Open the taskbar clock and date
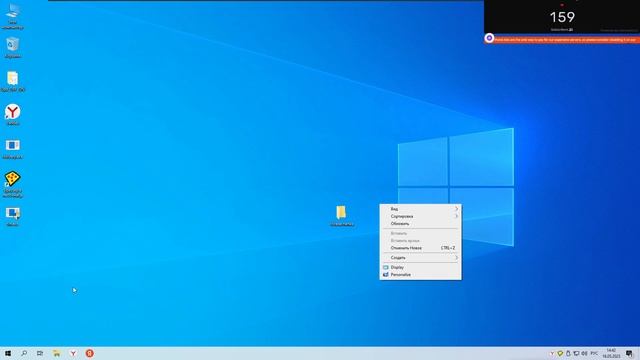Viewport: 640px width, 360px height. click(x=611, y=353)
